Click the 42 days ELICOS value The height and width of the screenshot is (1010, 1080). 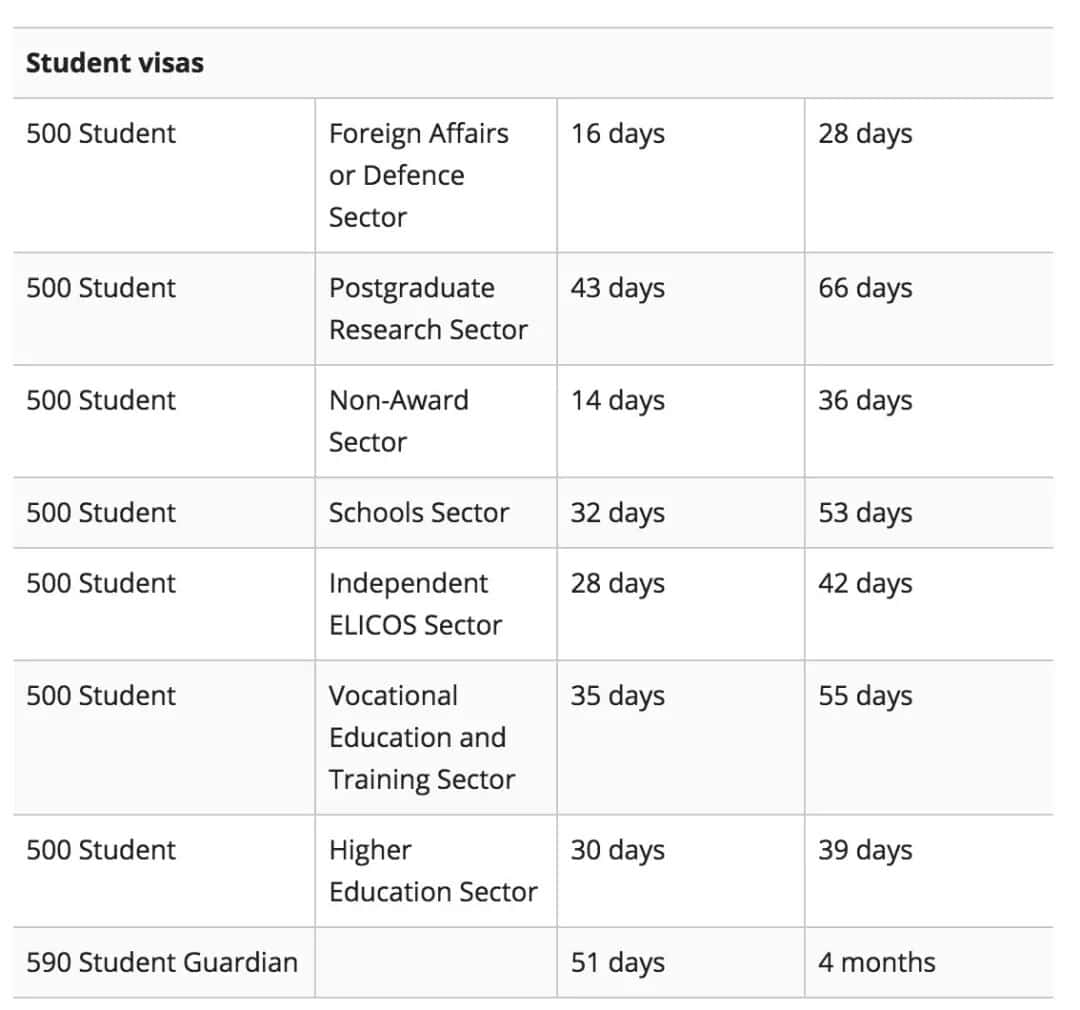[865, 584]
